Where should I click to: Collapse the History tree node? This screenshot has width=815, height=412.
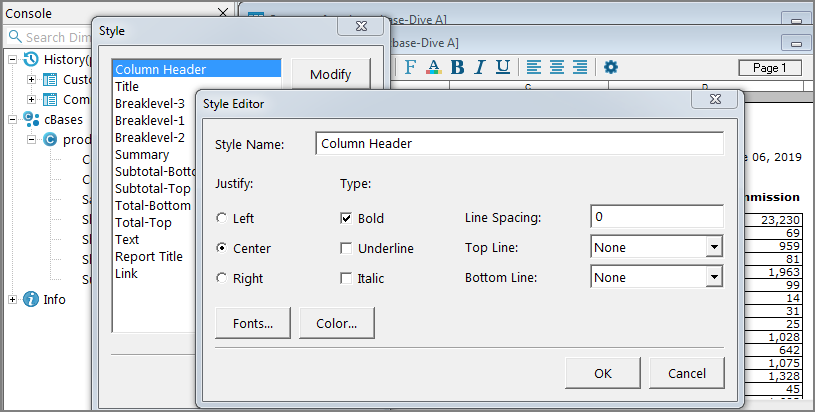(12, 59)
